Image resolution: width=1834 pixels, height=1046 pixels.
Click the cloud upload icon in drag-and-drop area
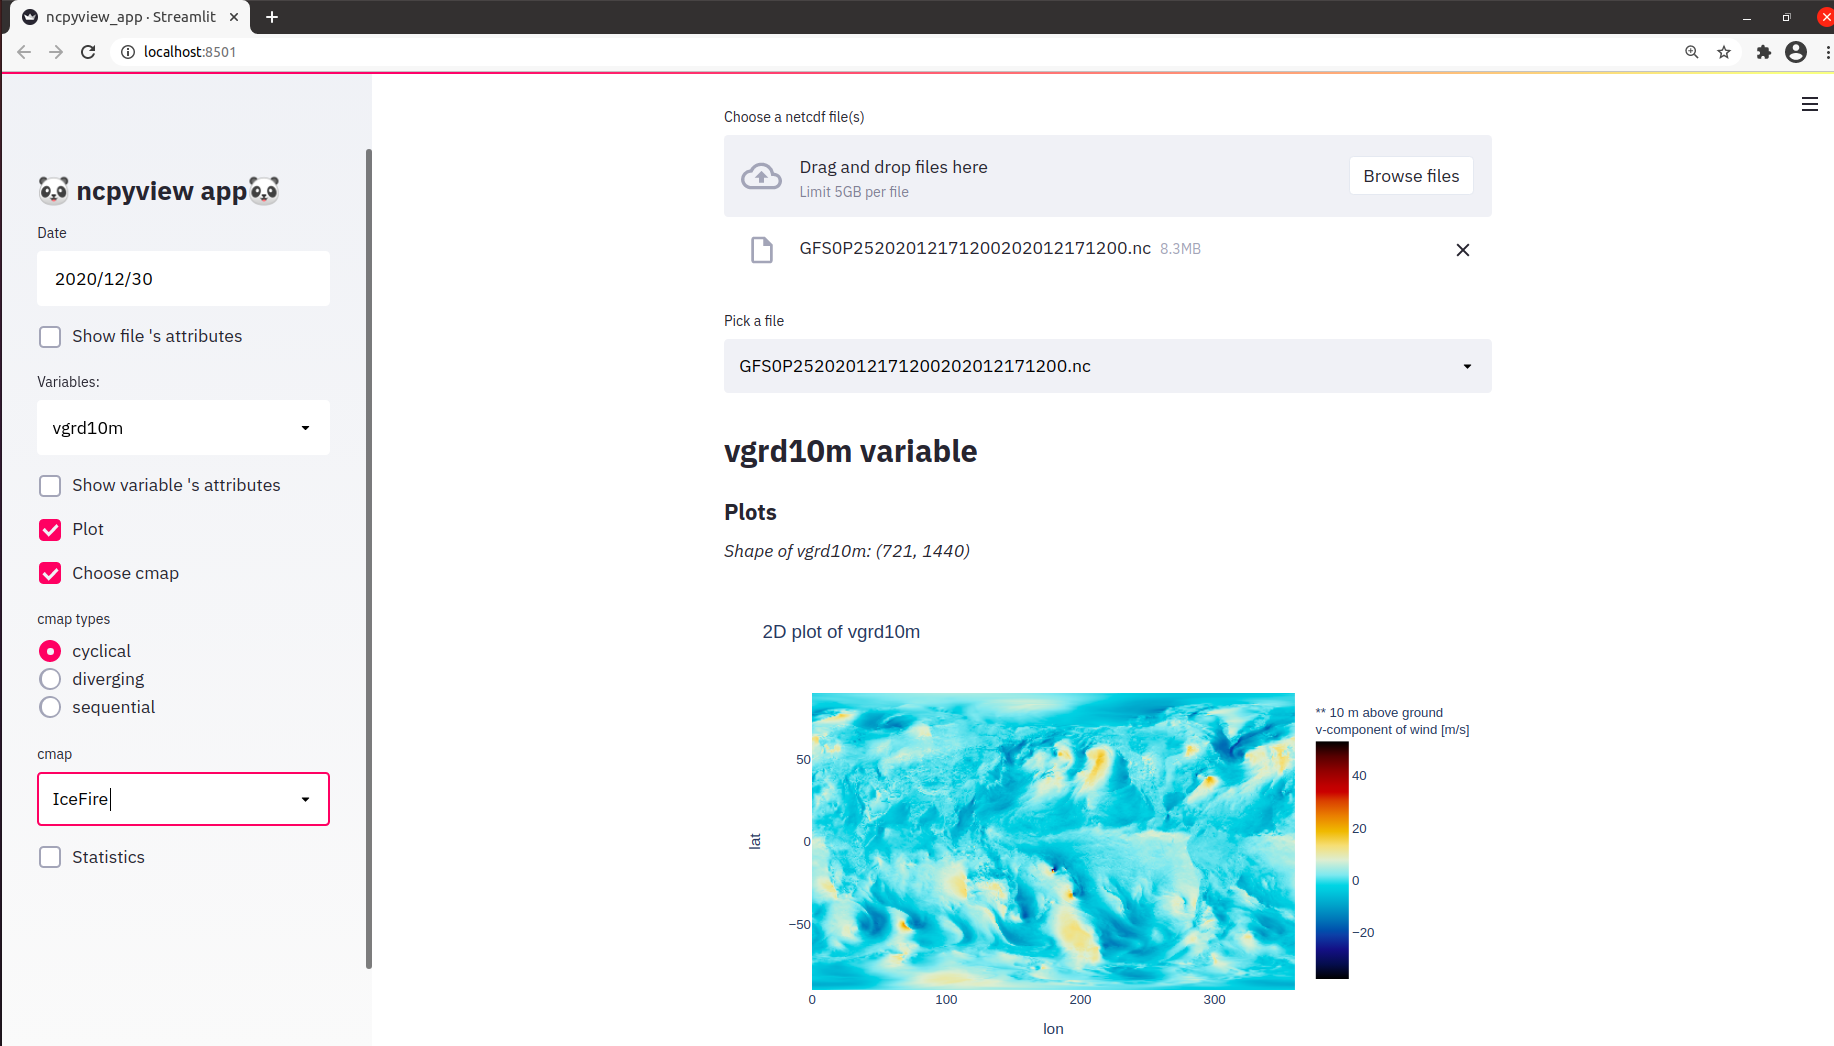(x=761, y=175)
